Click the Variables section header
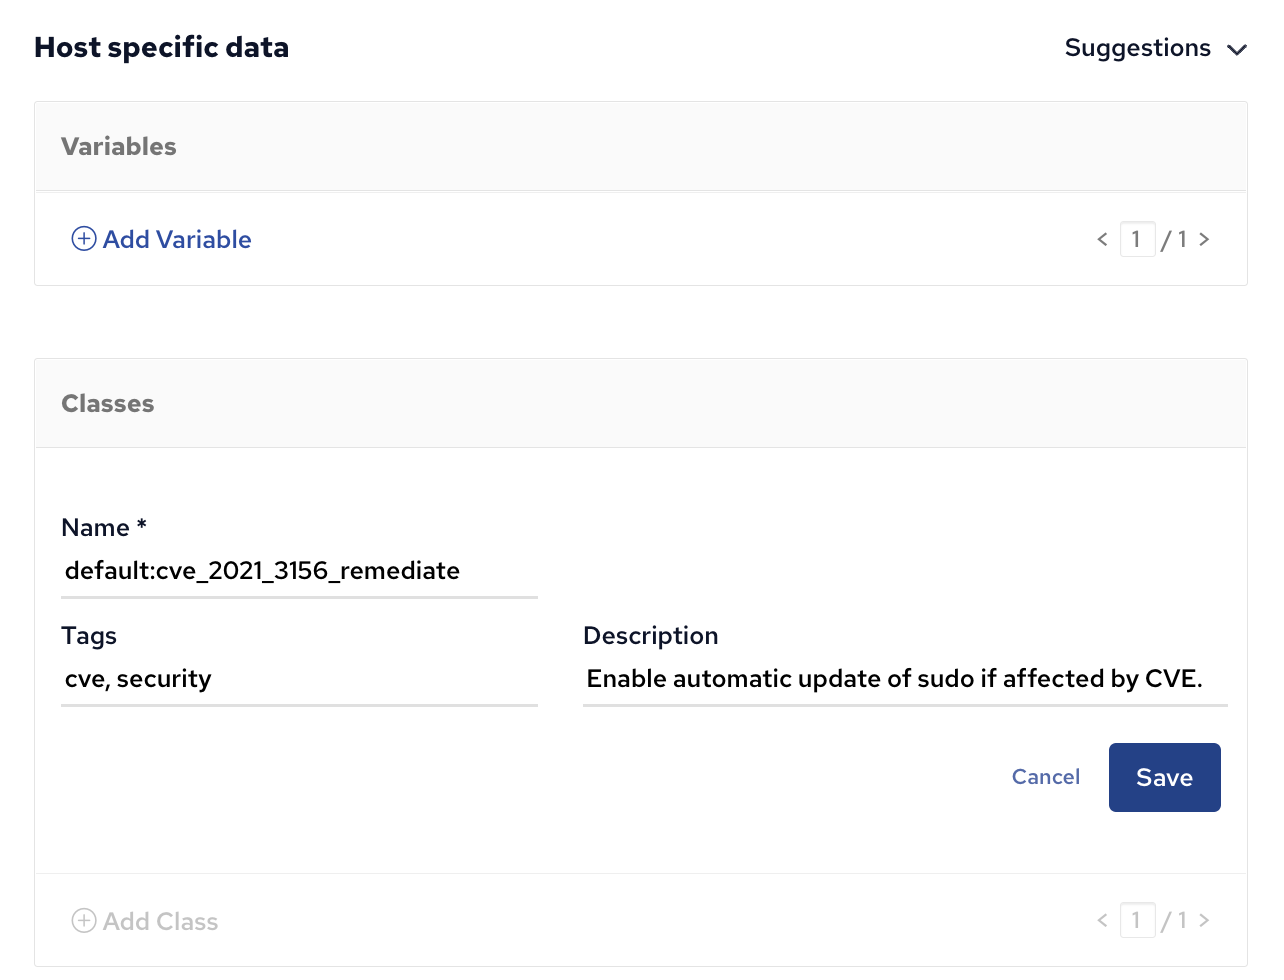This screenshot has height=980, width=1284. tap(641, 146)
